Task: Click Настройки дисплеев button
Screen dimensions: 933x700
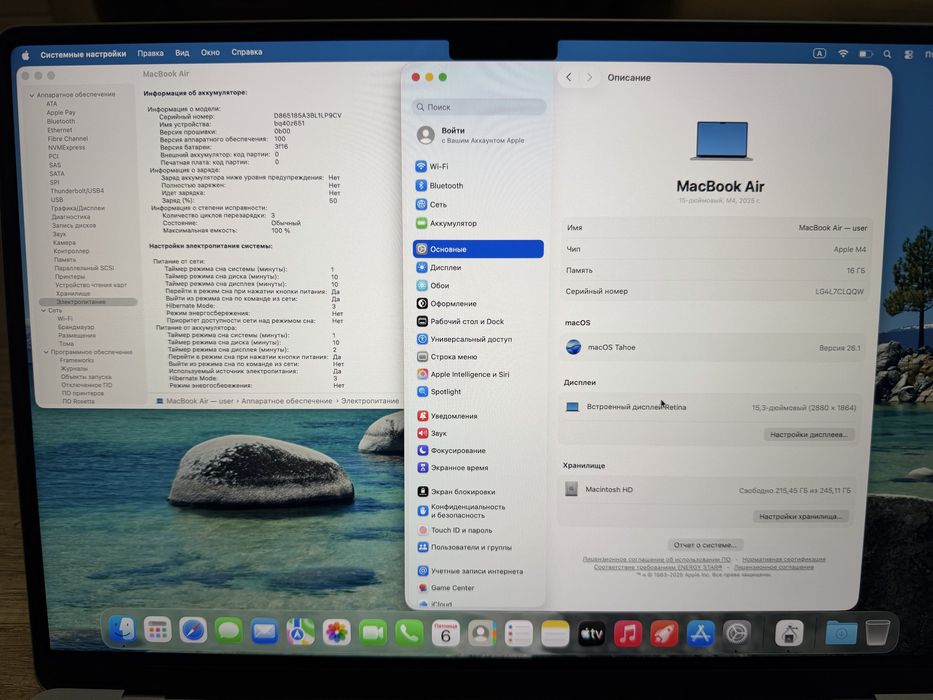Action: click(x=809, y=435)
